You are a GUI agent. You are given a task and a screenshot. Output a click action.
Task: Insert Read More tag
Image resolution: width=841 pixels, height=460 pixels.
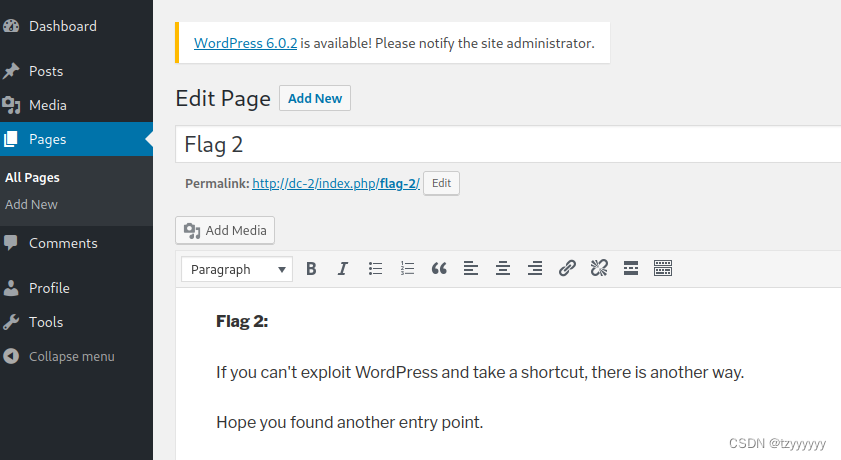click(631, 269)
